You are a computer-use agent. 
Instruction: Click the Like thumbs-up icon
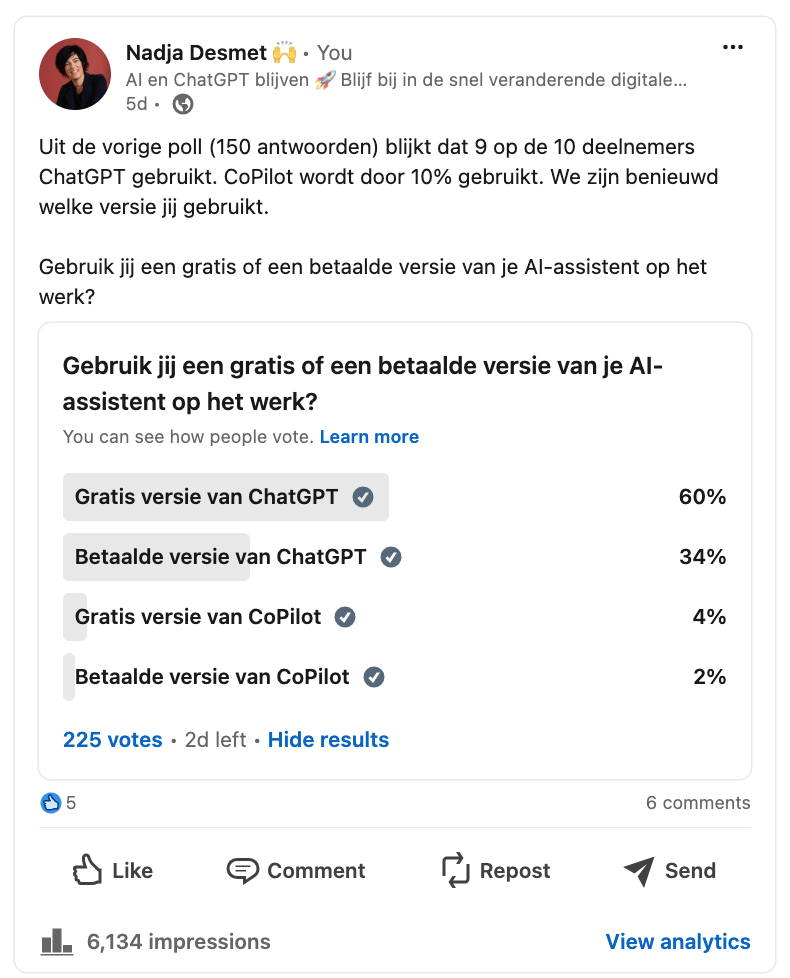[x=87, y=869]
